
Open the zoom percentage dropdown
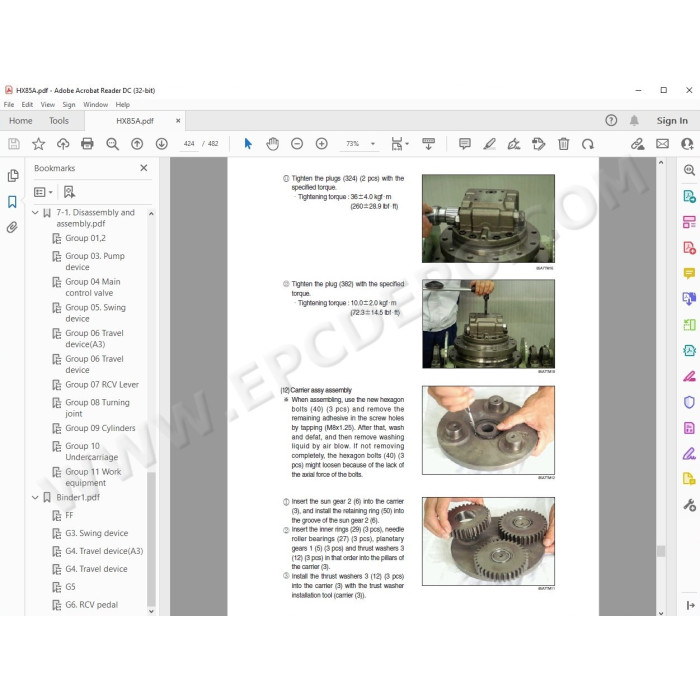point(373,144)
